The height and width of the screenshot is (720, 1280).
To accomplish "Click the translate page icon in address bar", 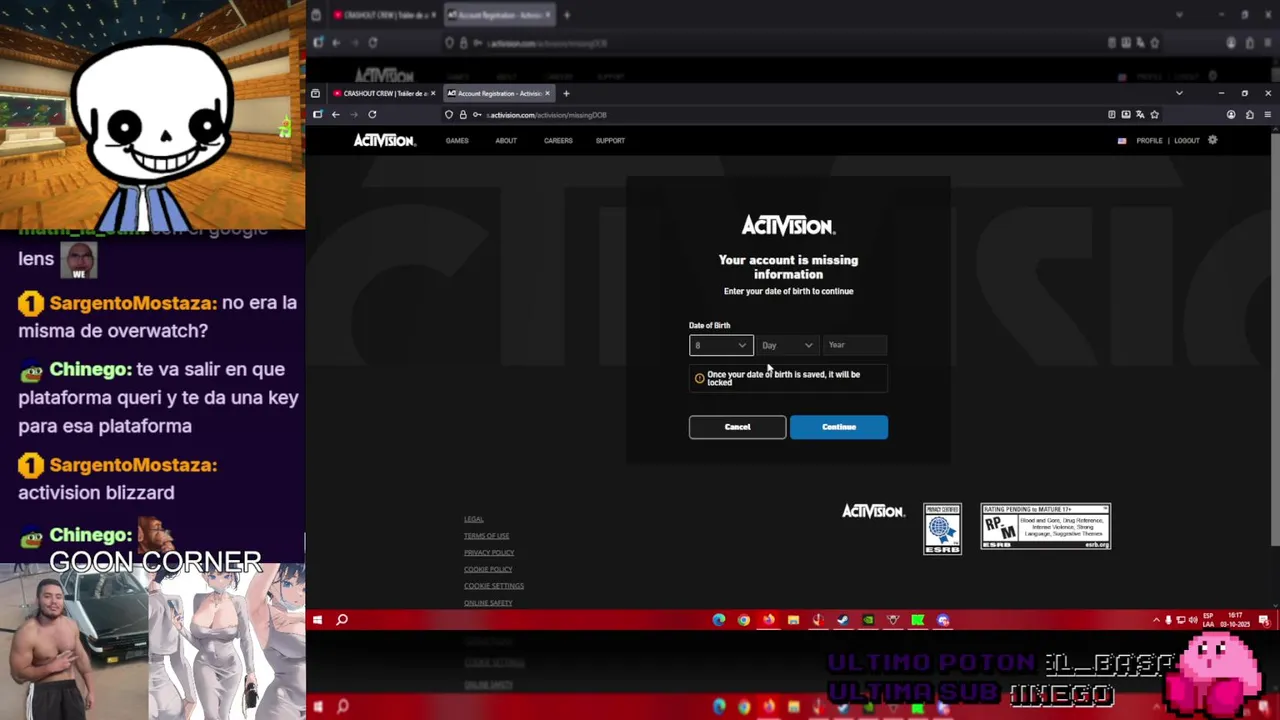I will pos(1140,115).
